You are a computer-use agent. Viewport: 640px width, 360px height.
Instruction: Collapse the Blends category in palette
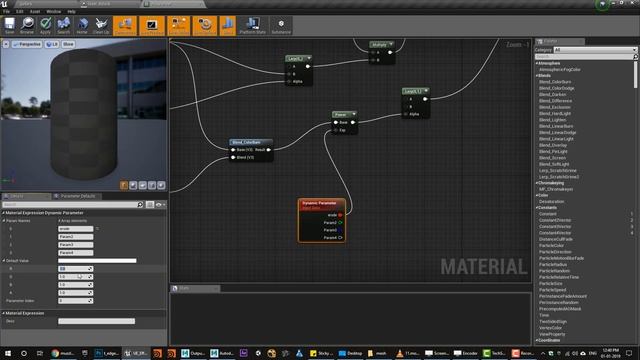(537, 76)
